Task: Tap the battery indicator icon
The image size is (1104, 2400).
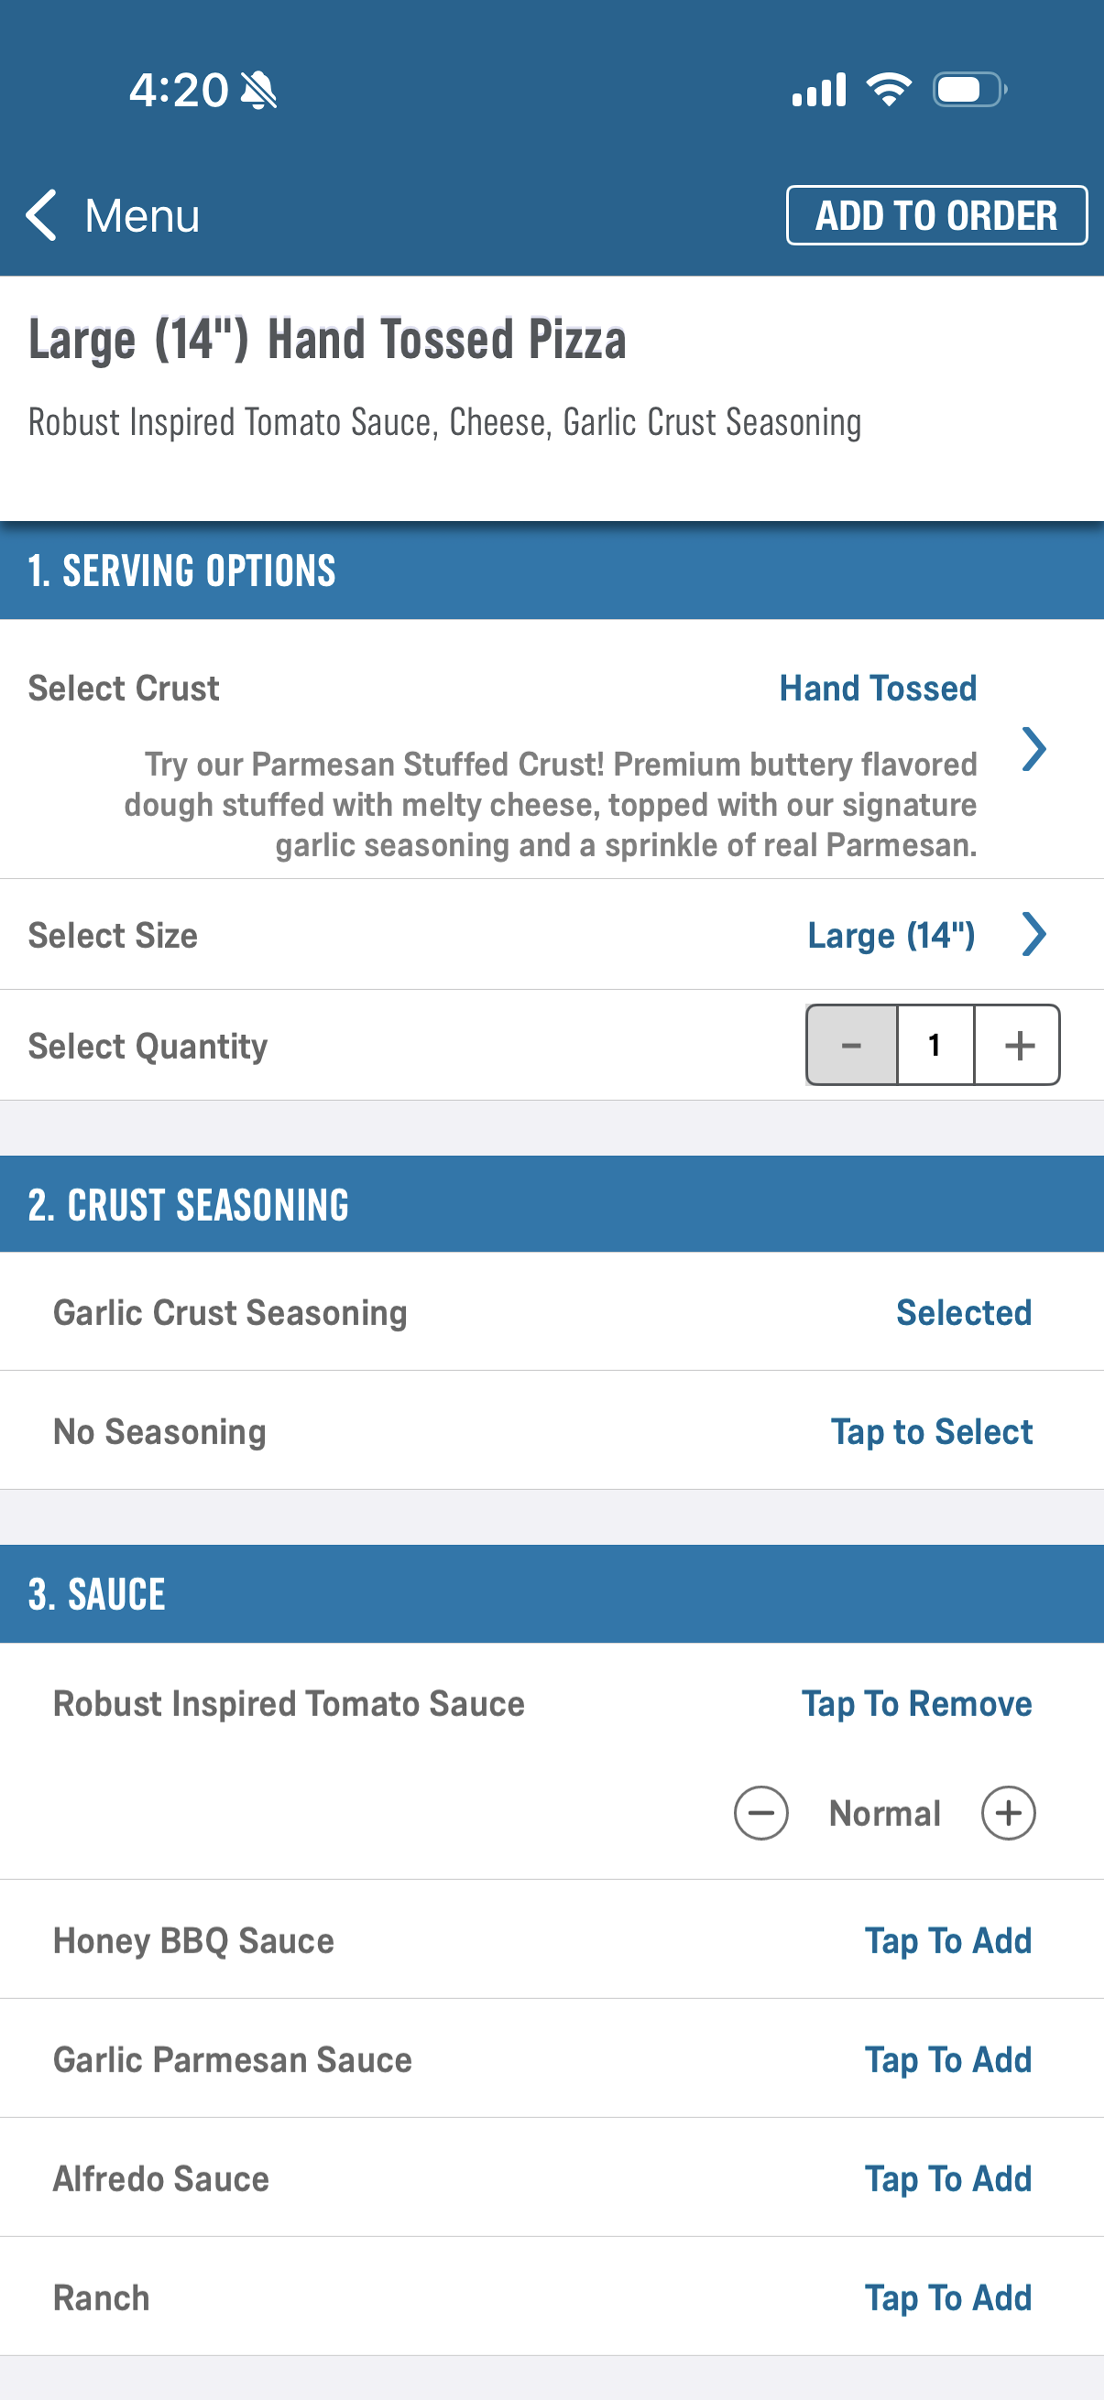Action: [969, 89]
